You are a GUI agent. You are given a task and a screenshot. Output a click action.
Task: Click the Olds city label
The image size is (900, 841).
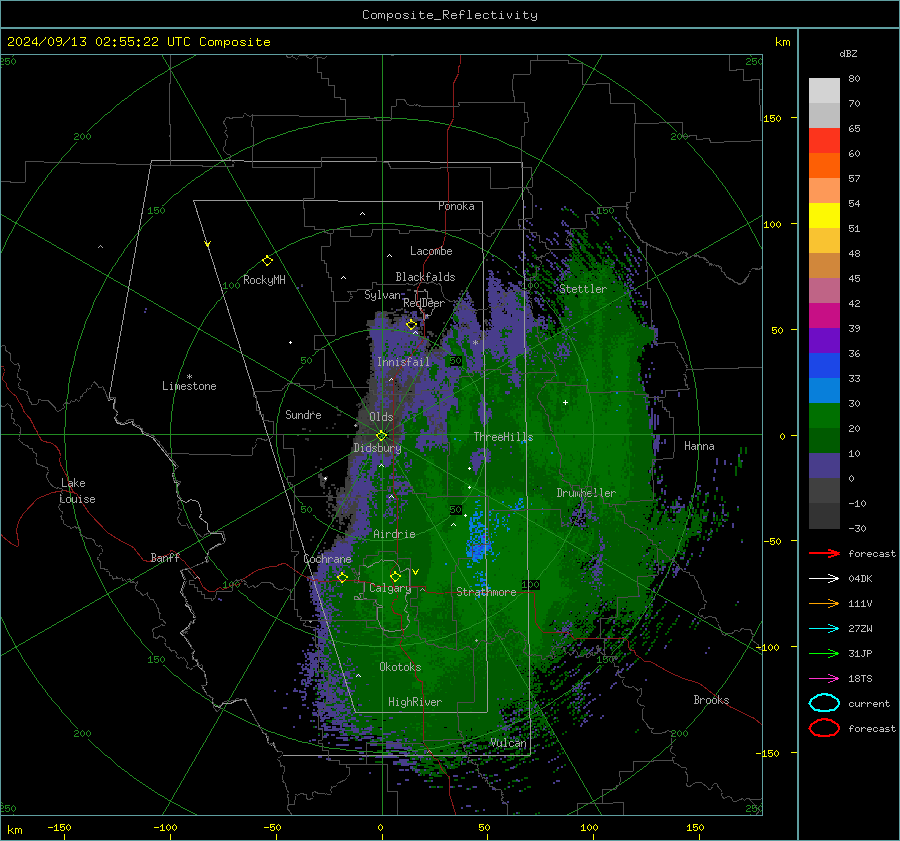(x=381, y=417)
